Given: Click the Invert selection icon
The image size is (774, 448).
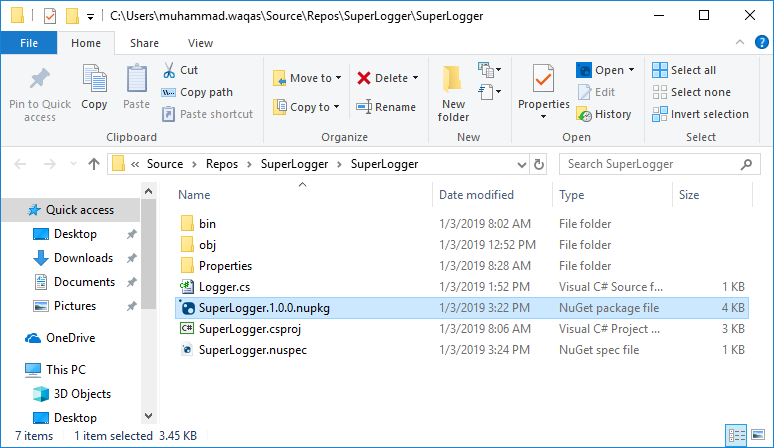Looking at the screenshot, I should [659, 114].
